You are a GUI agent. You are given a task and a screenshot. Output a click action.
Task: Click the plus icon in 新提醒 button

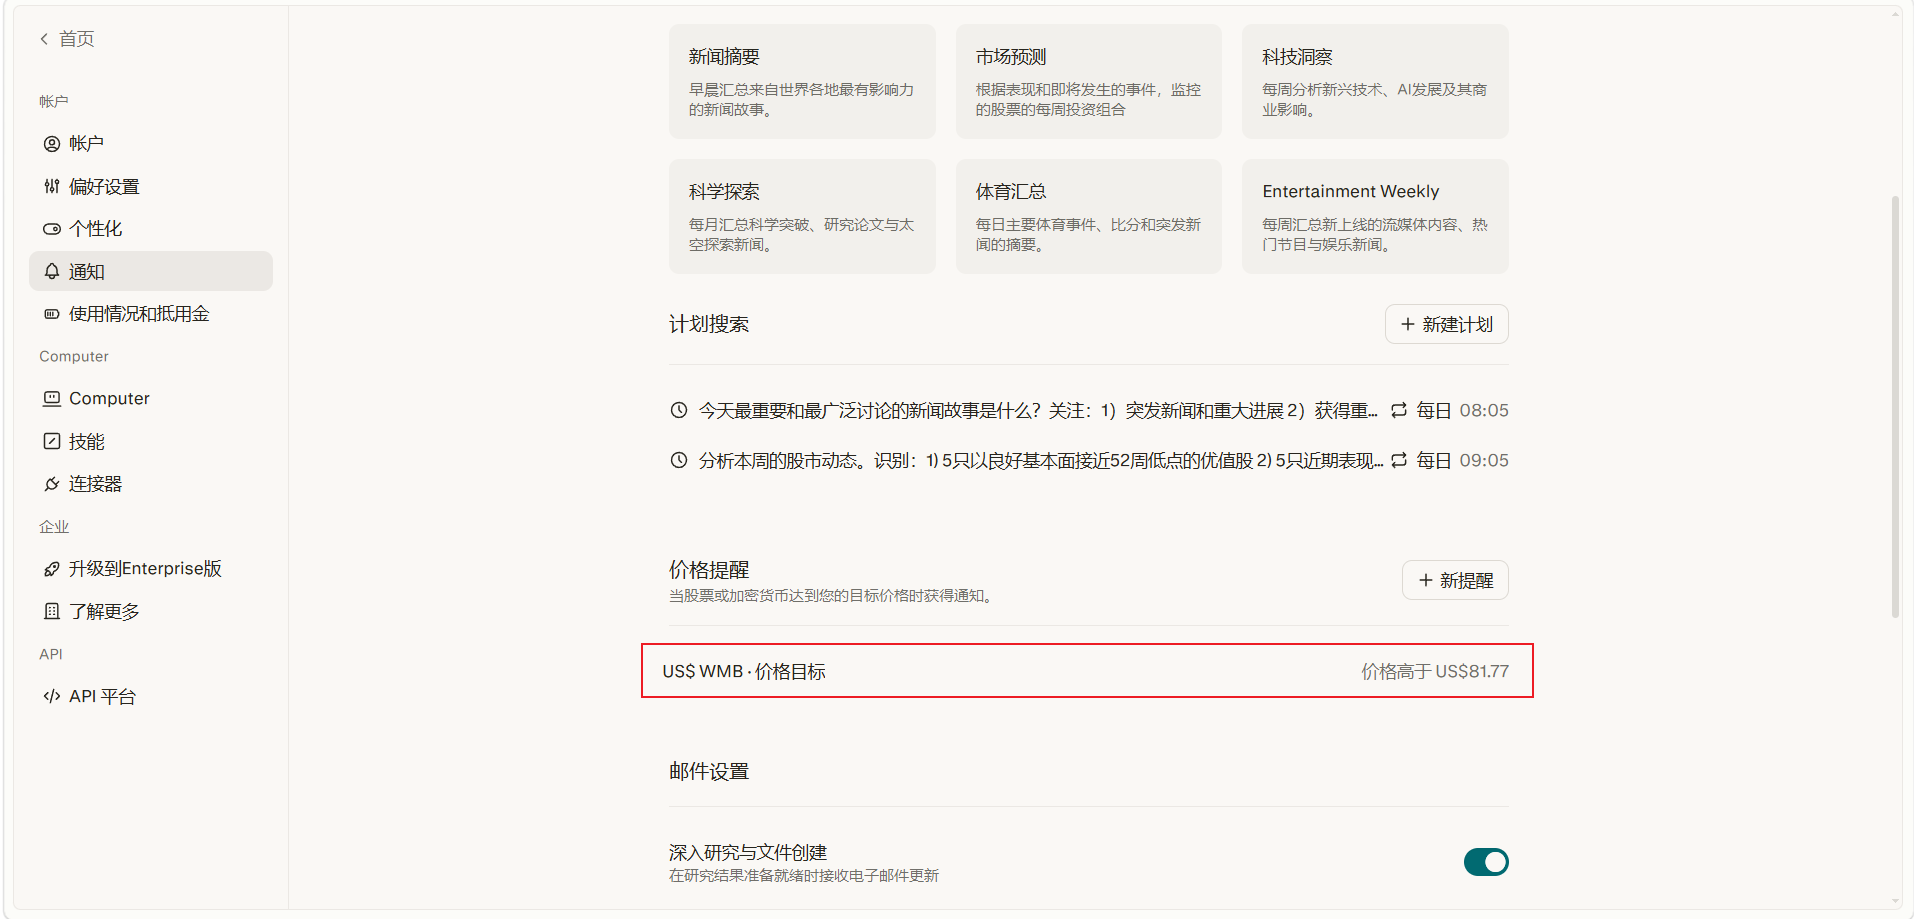point(1426,580)
